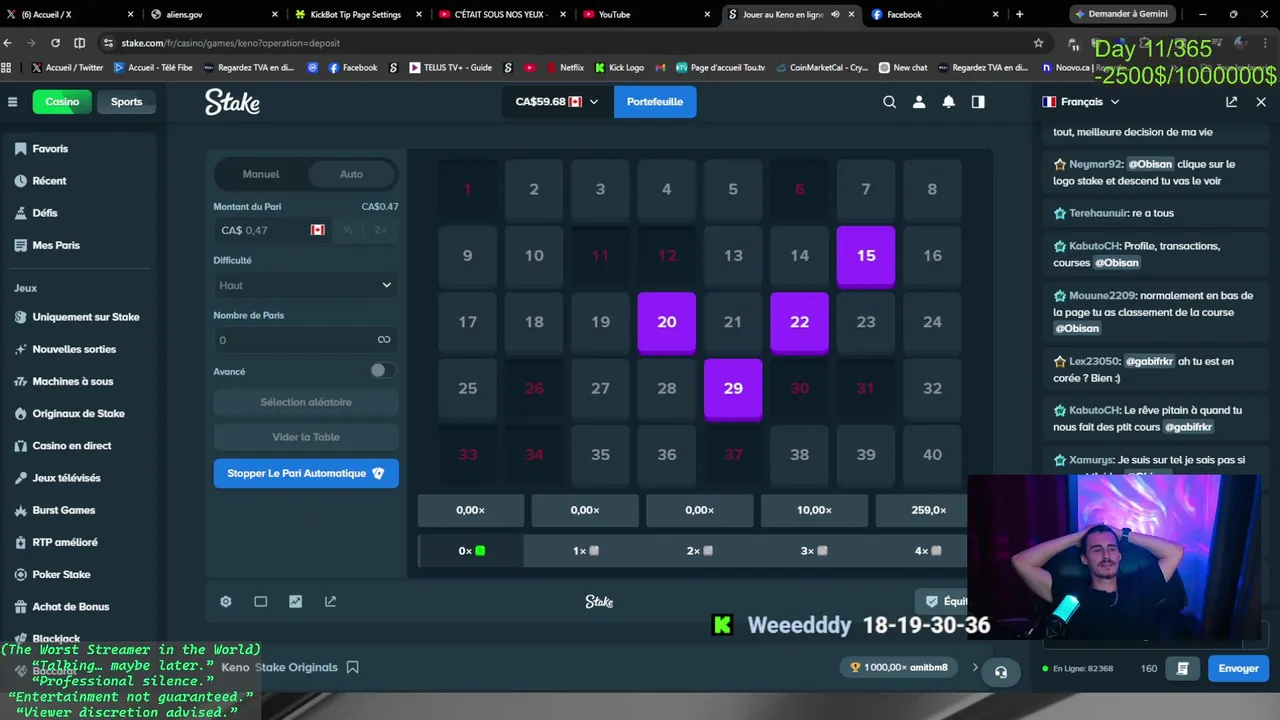Click the search magnifier icon in header

click(889, 102)
